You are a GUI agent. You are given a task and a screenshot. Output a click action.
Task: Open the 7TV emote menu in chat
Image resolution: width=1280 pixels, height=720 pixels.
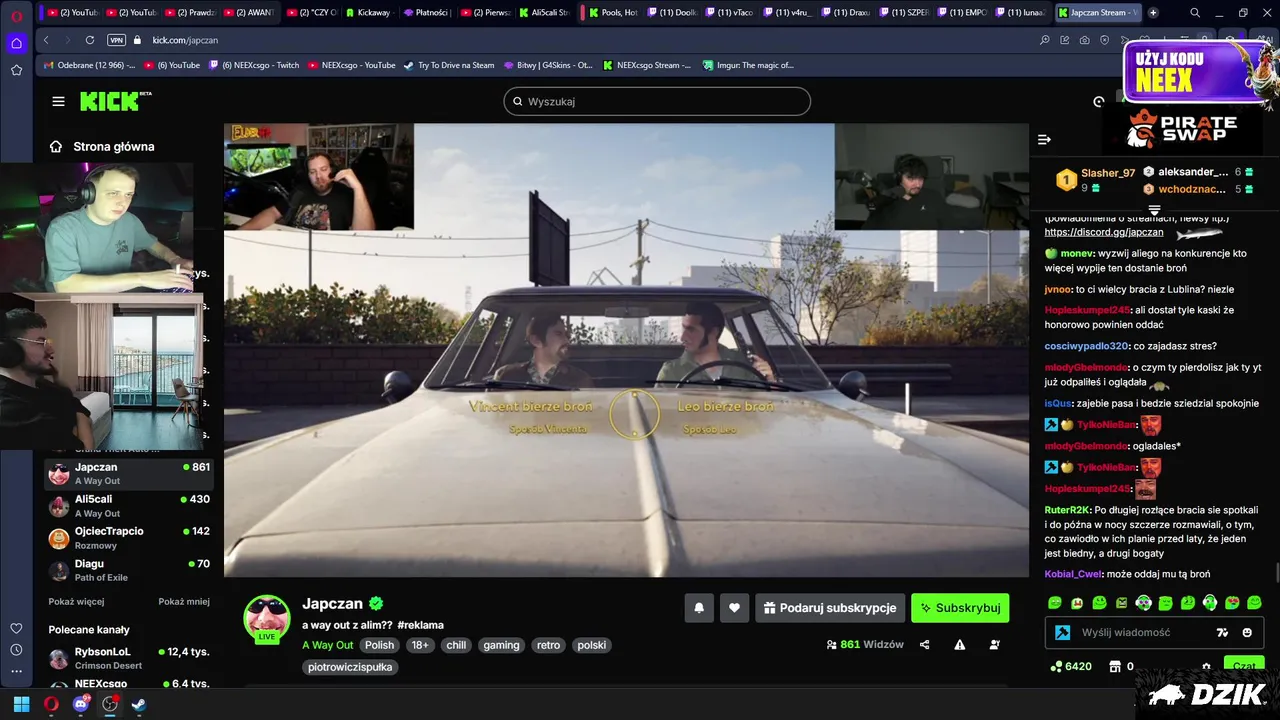point(1222,633)
